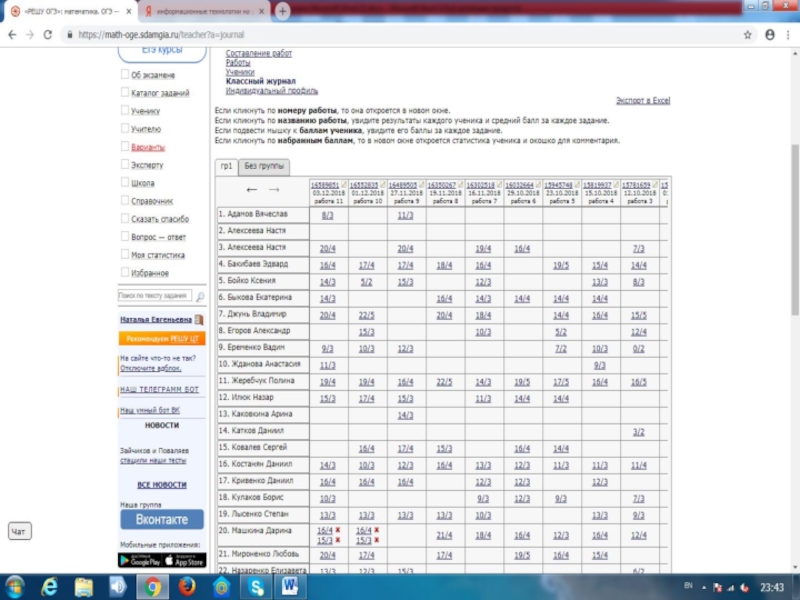
Task: Click the red X beside Машкина 16/4 in работа 11
Action: coord(338,531)
